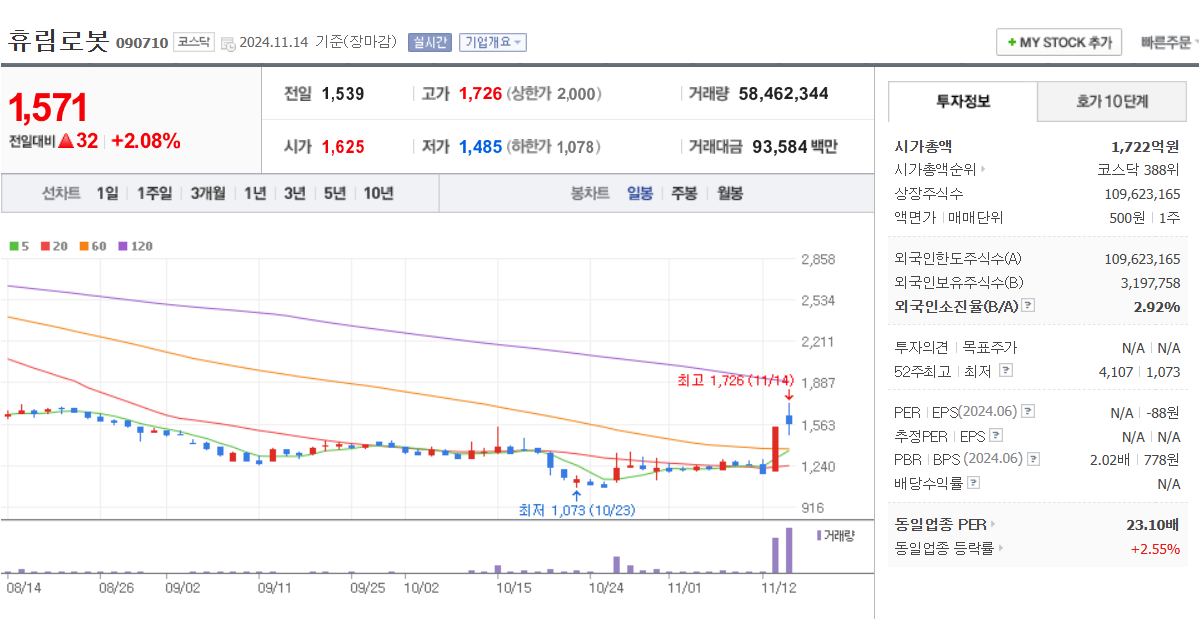Image resolution: width=1199 pixels, height=619 pixels.
Task: Open help icon next to 52주최고 최저
Action: (1006, 371)
